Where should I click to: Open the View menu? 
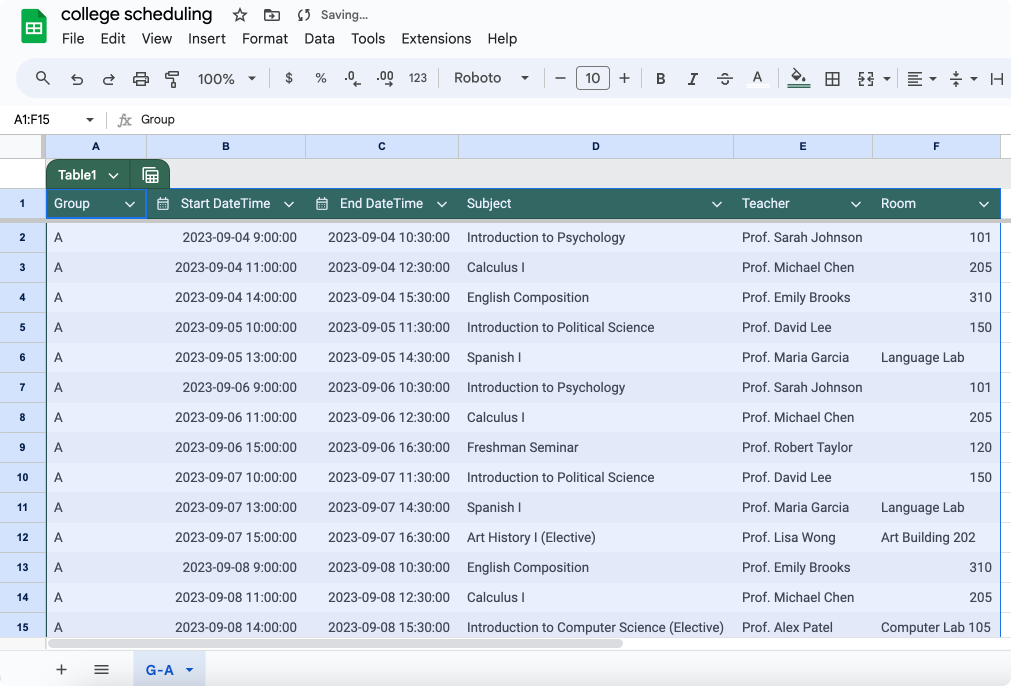[157, 39]
